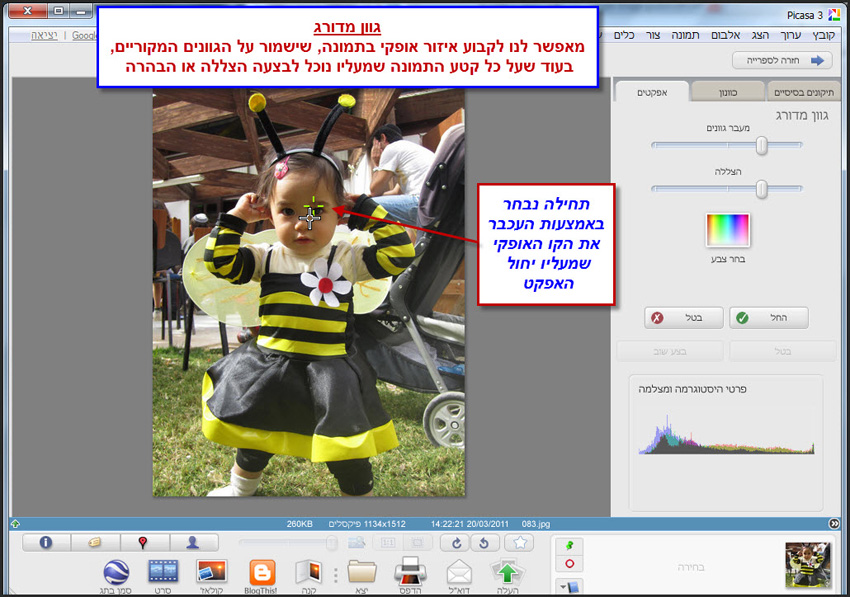Create a Collage (קולאז') icon

(212, 572)
